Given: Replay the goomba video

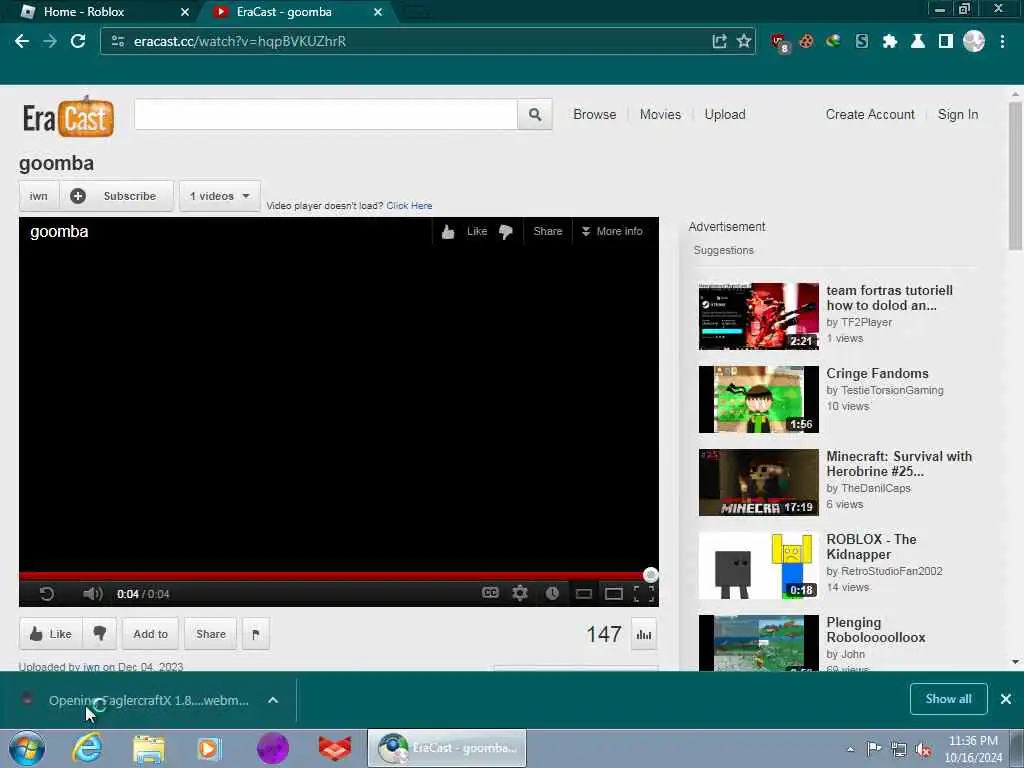Looking at the screenshot, I should pos(46,594).
